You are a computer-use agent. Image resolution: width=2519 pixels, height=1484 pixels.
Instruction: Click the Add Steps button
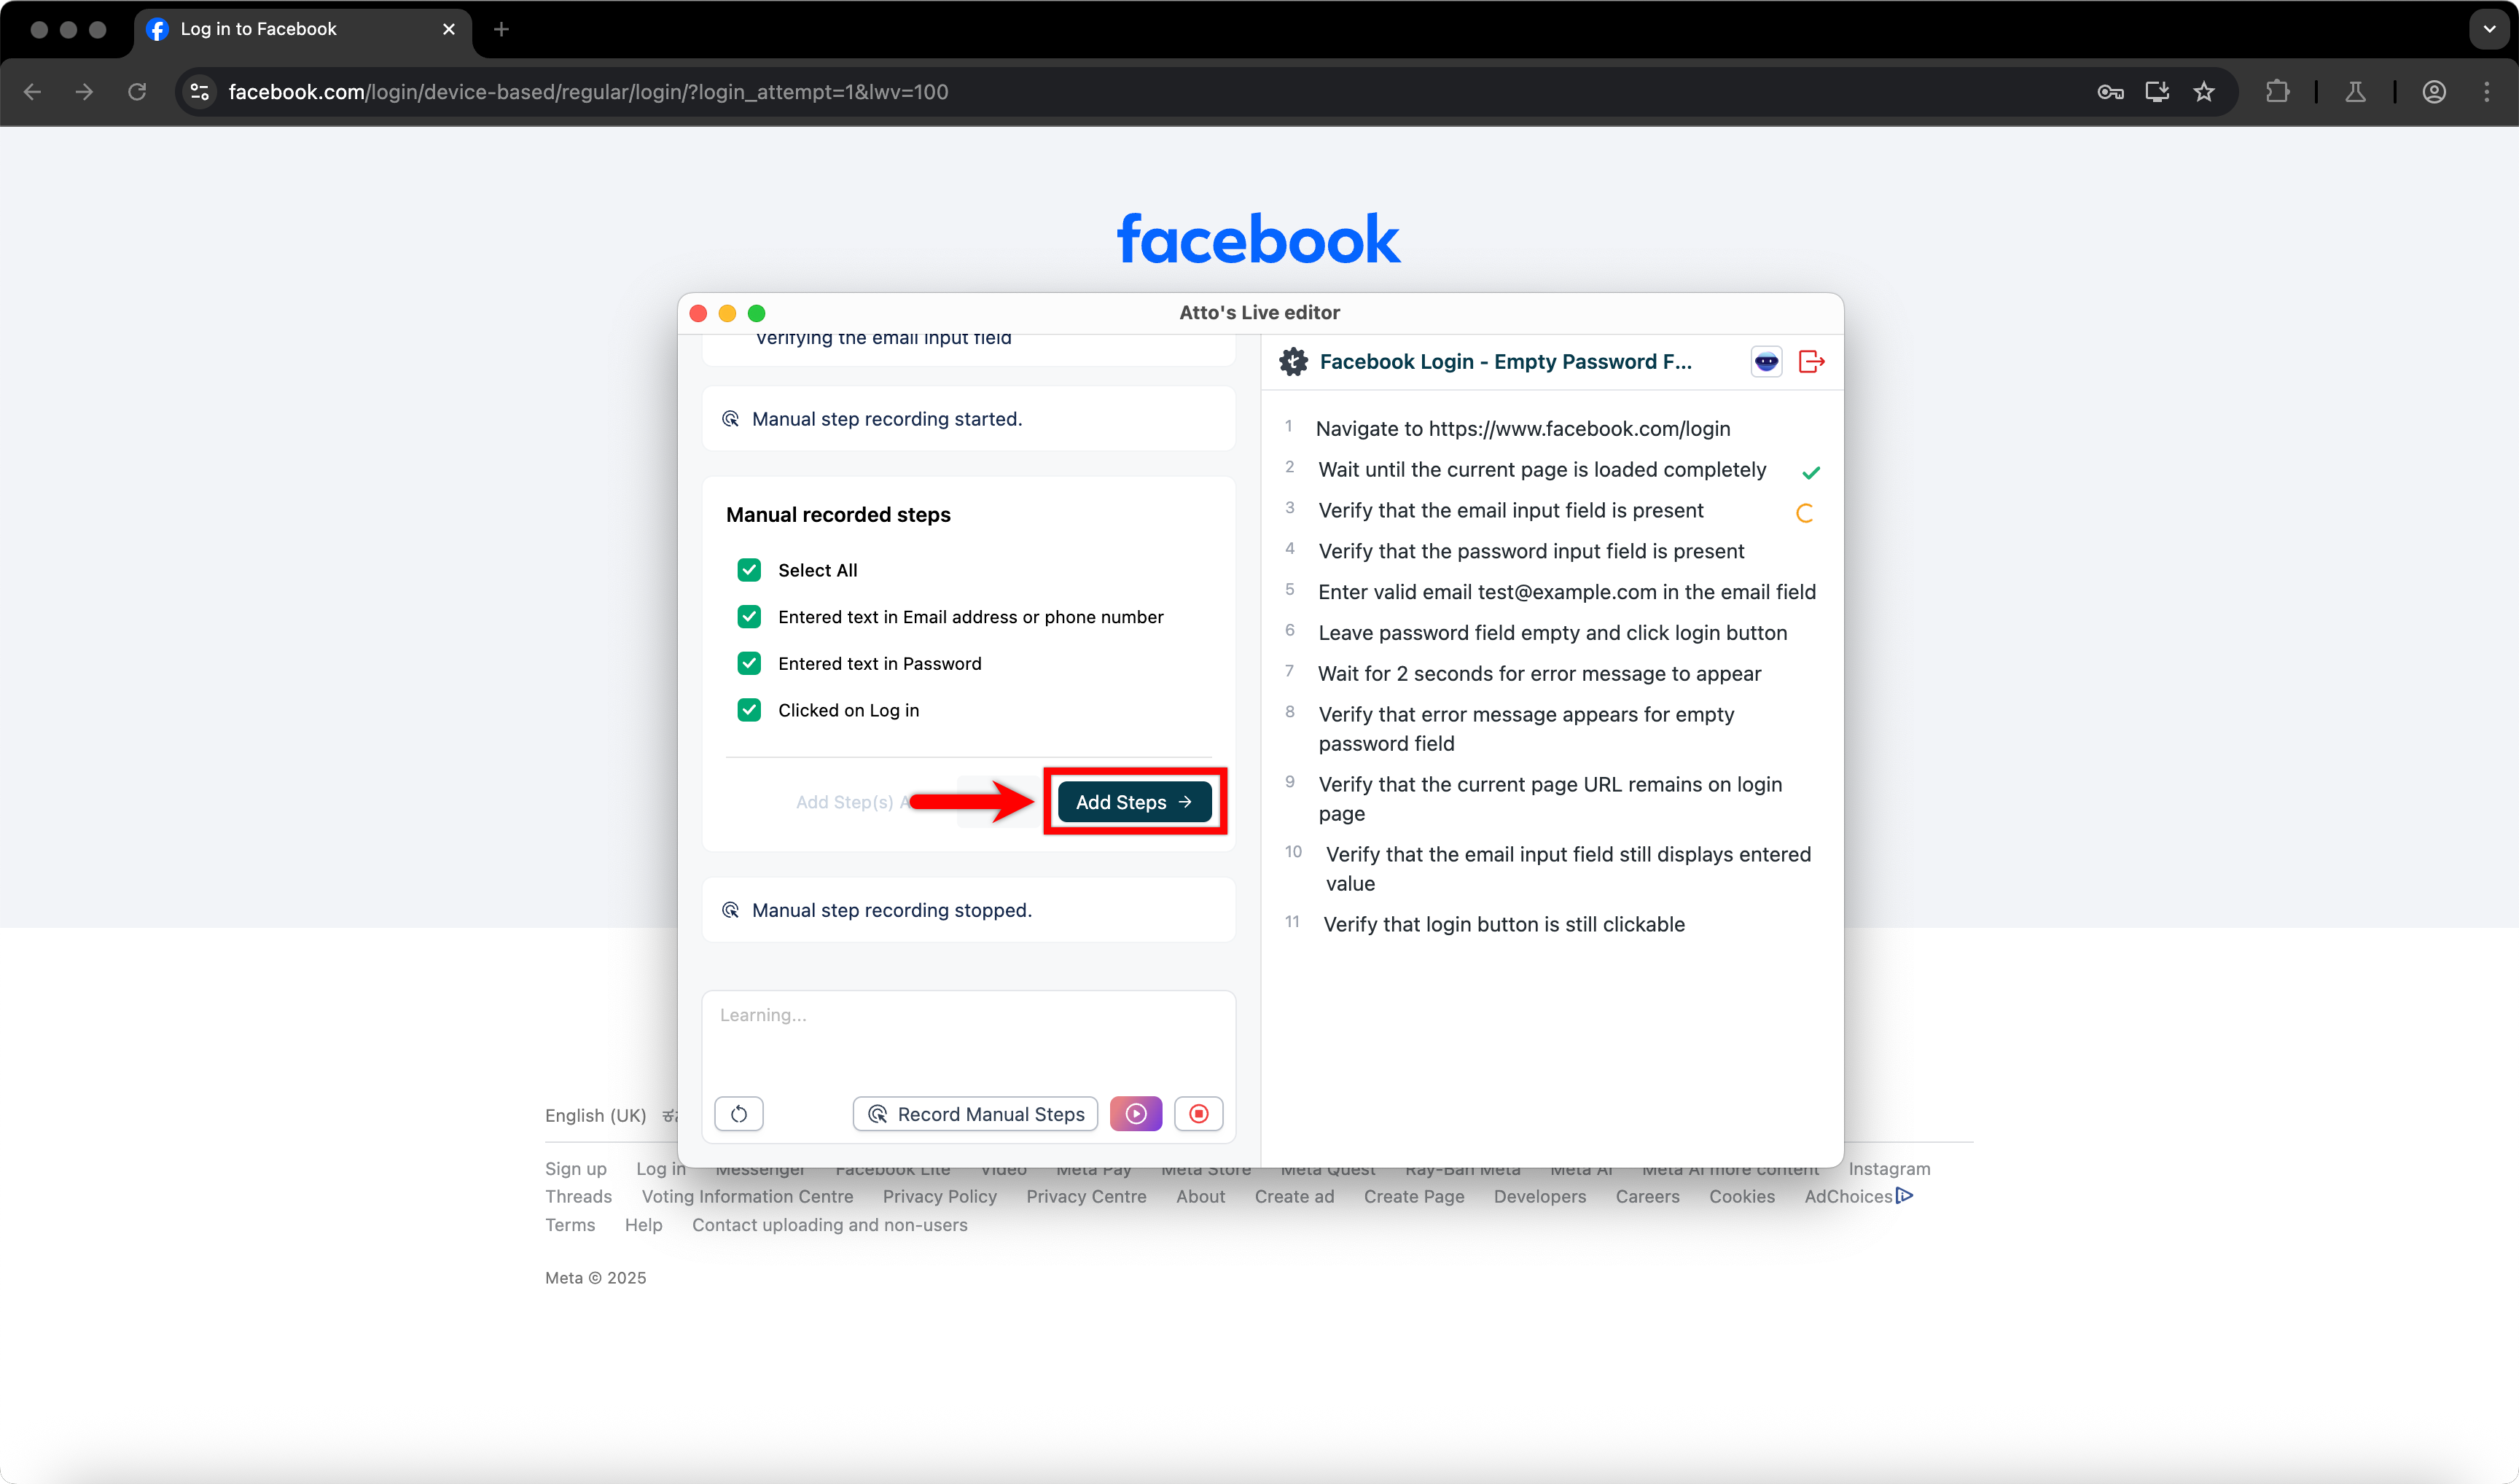pos(1134,802)
